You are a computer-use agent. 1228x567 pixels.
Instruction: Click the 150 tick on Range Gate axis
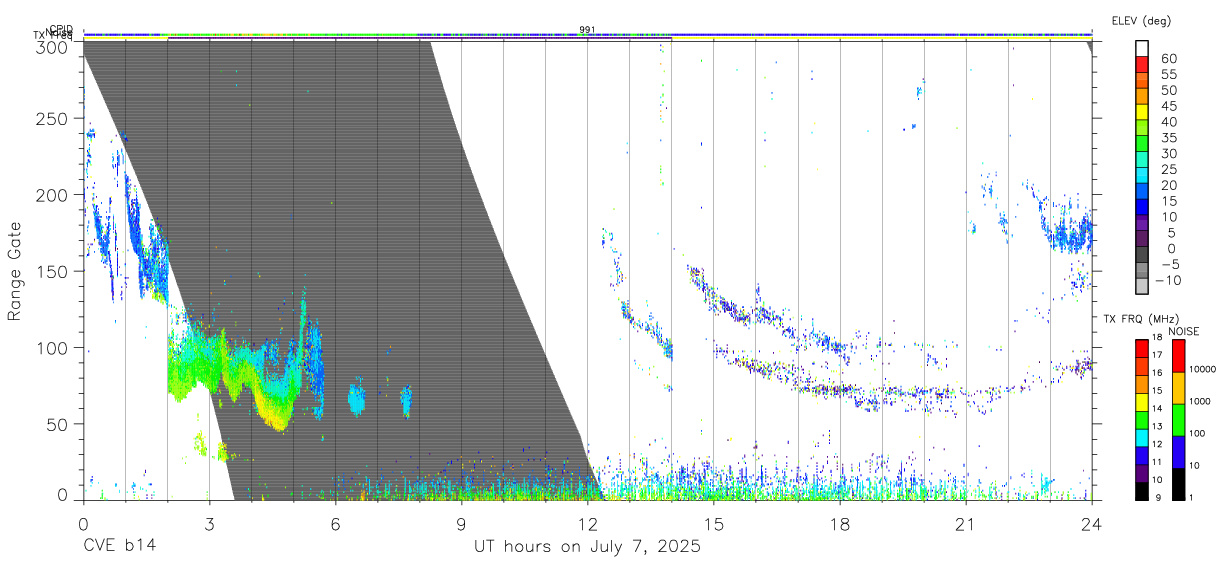(x=52, y=272)
